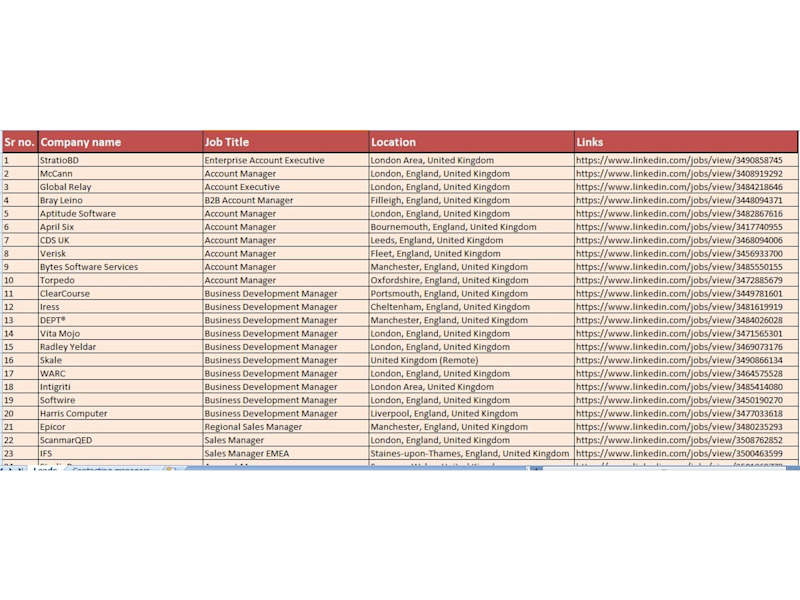Click serial number cell '12'
This screenshot has width=800, height=600.
tap(20, 307)
